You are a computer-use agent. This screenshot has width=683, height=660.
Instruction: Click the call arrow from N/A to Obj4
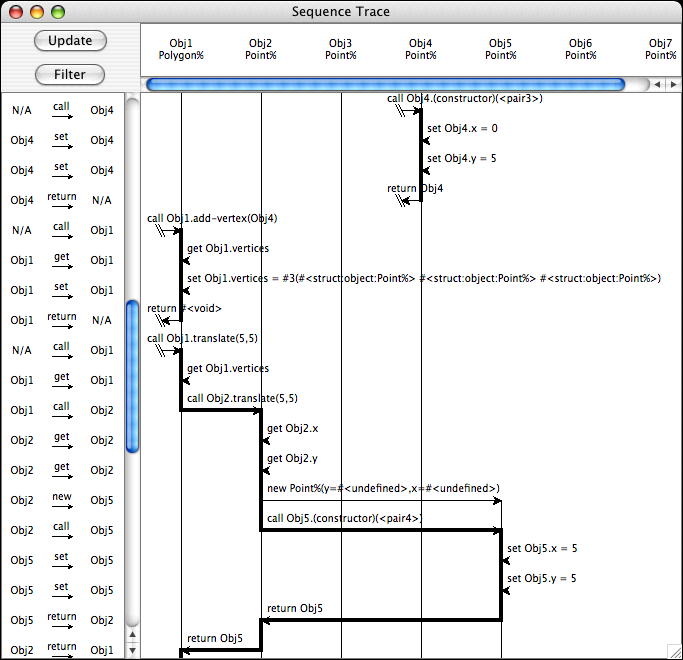click(x=62, y=110)
